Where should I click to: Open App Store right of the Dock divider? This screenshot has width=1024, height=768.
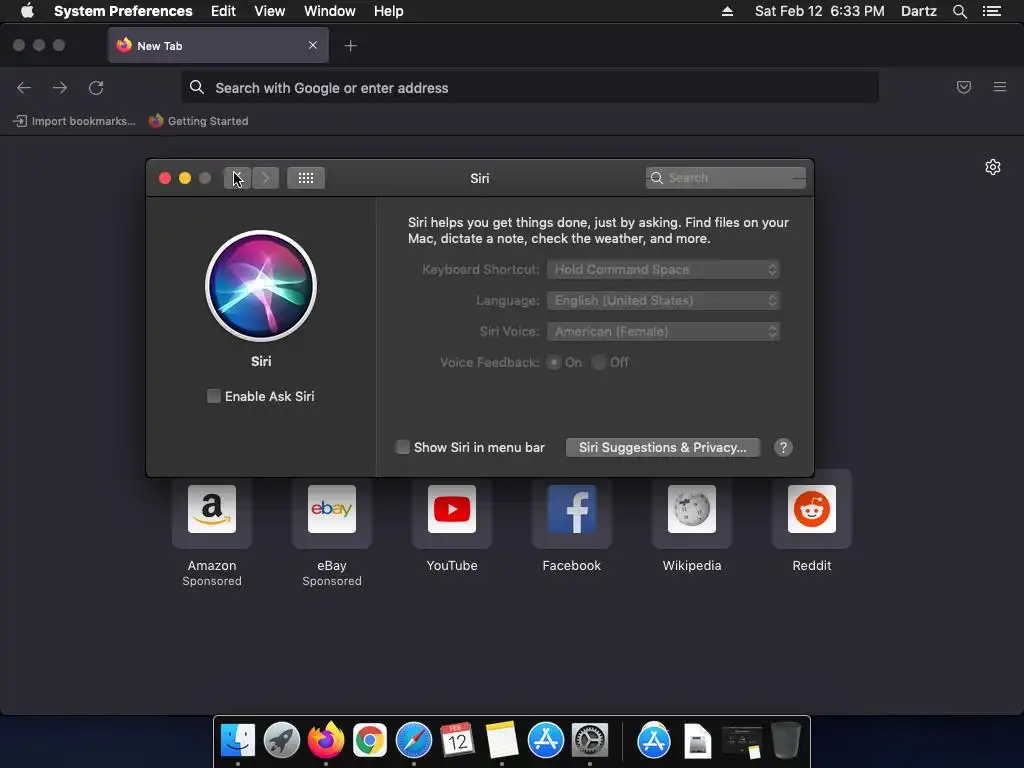click(654, 741)
